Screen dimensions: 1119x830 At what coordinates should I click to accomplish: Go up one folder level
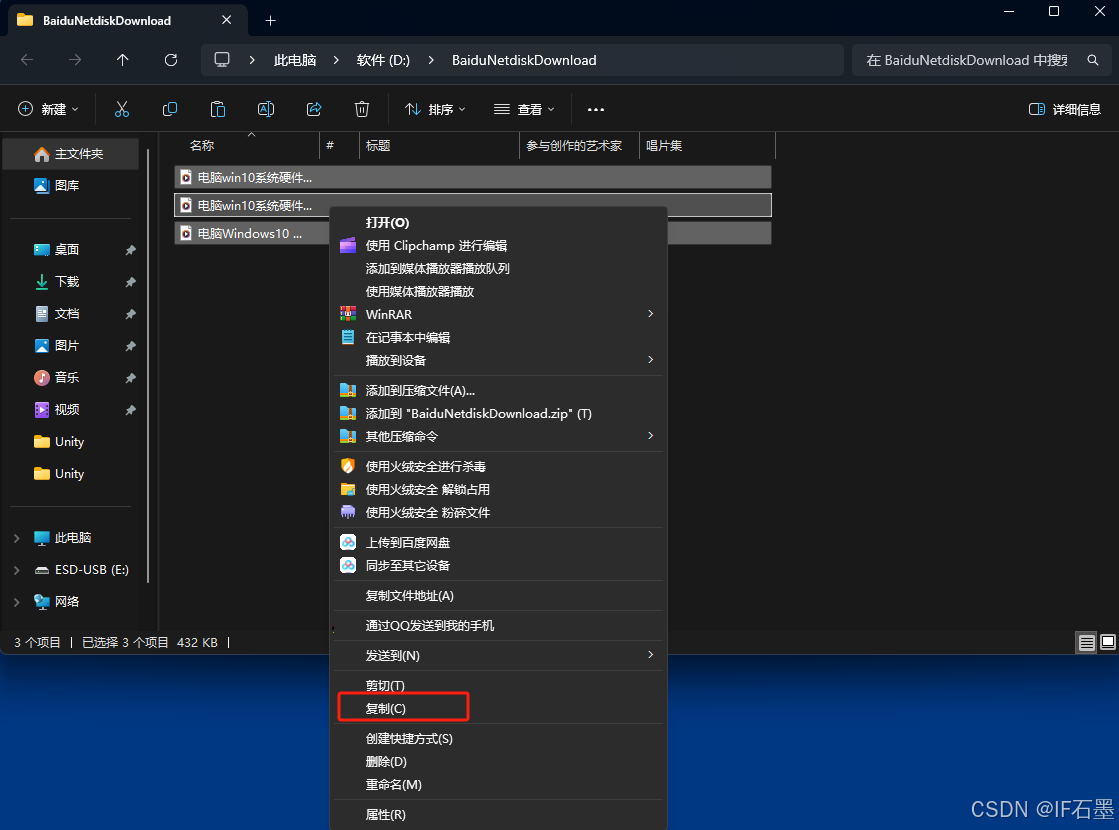pyautogui.click(x=123, y=60)
